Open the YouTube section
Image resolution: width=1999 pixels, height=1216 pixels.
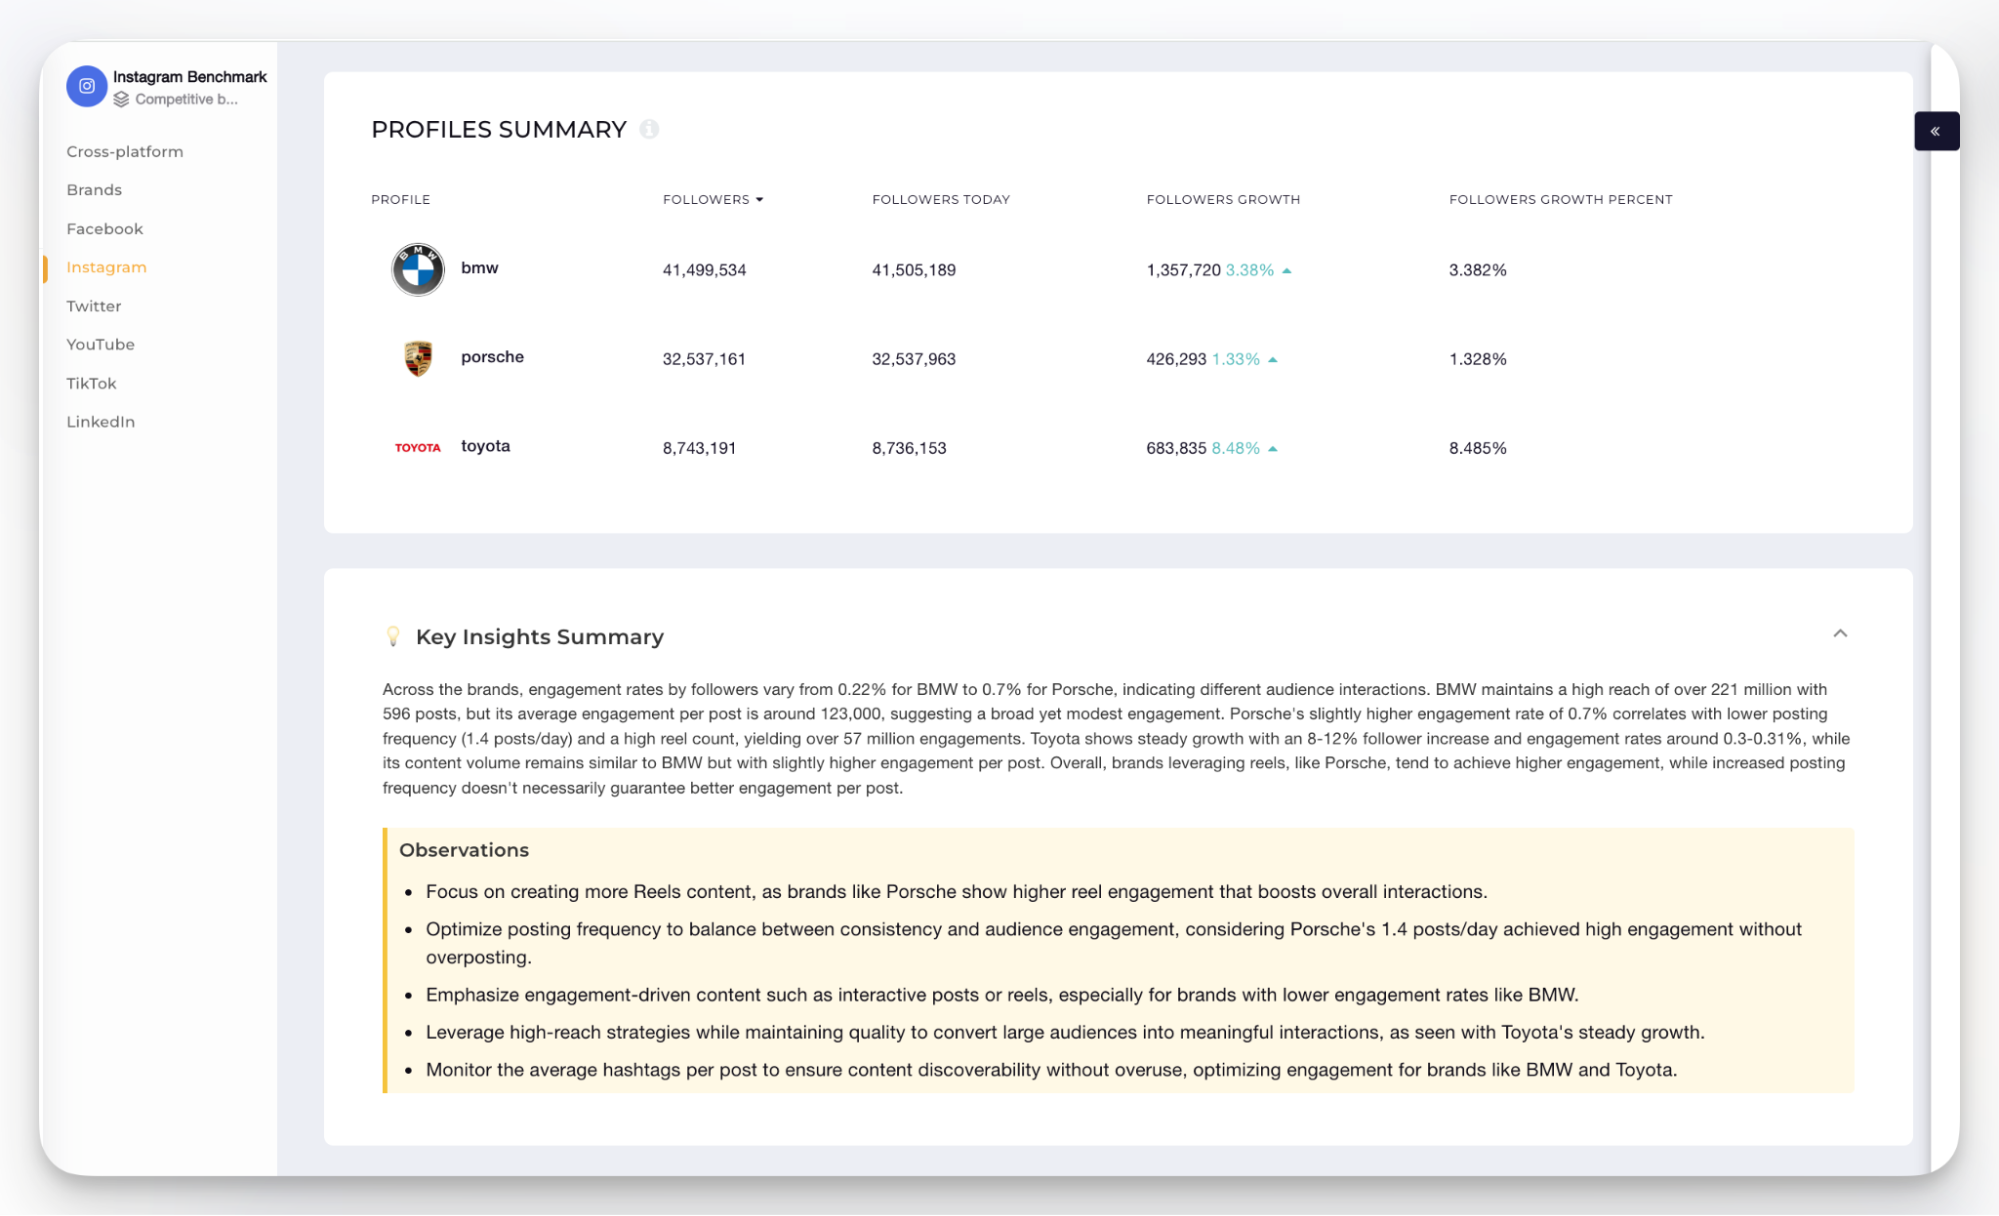[100, 344]
